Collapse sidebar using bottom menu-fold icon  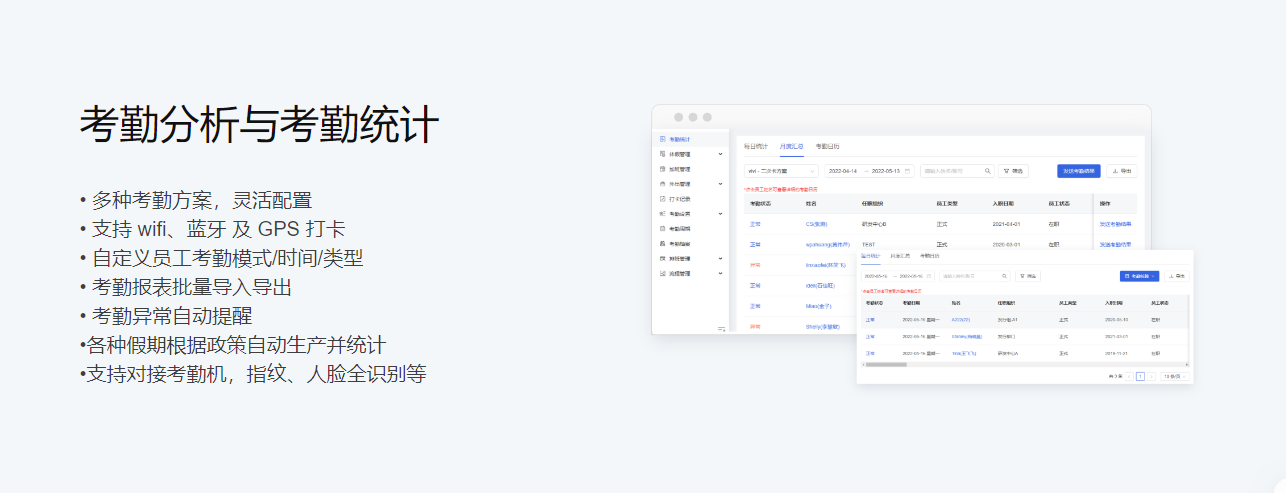coord(721,329)
